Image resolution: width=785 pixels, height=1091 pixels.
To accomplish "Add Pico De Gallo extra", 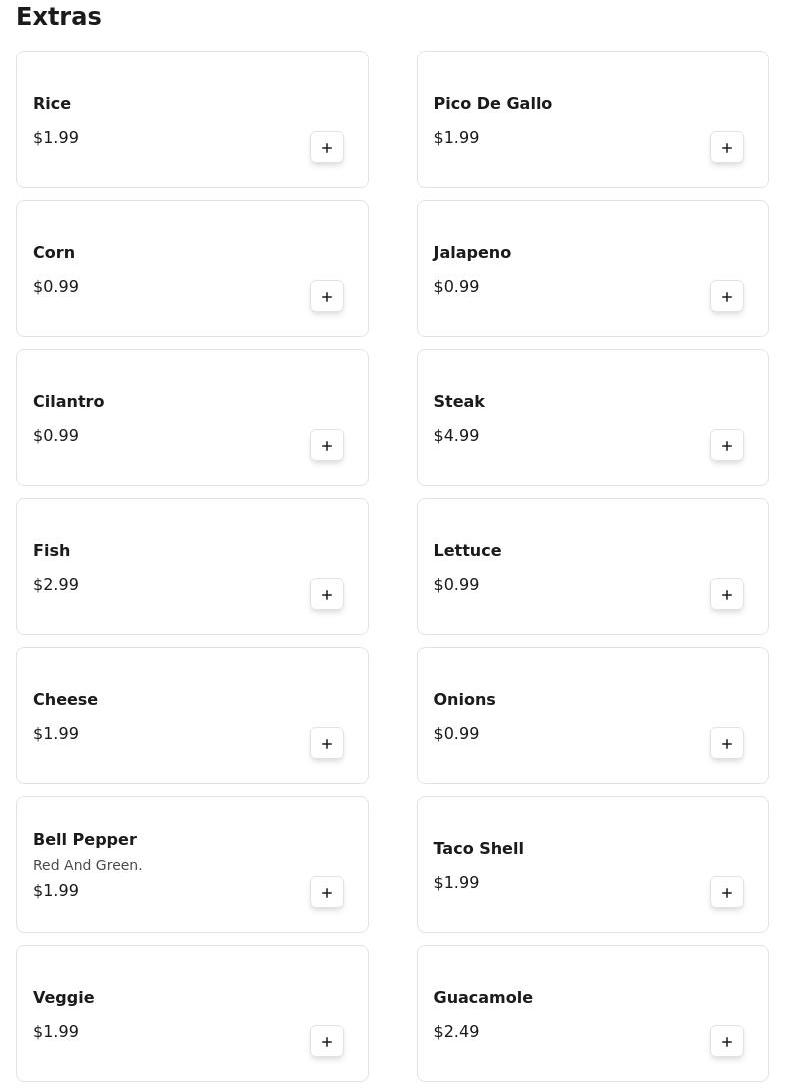I will click(x=727, y=148).
